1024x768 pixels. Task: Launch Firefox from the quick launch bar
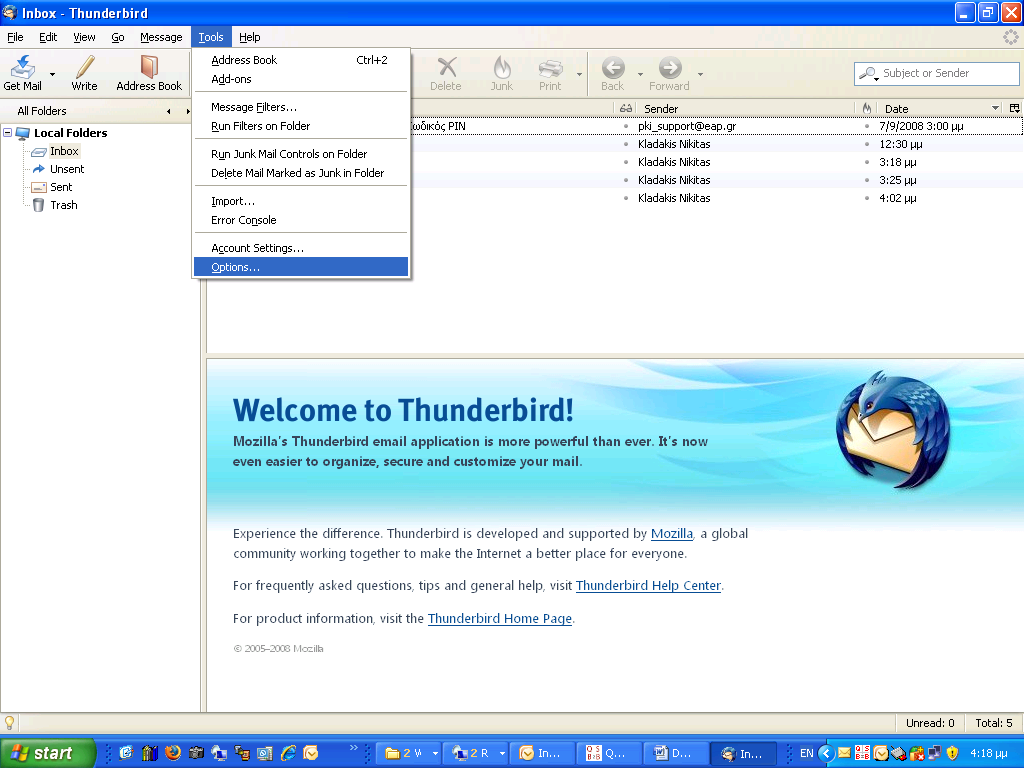coord(172,753)
